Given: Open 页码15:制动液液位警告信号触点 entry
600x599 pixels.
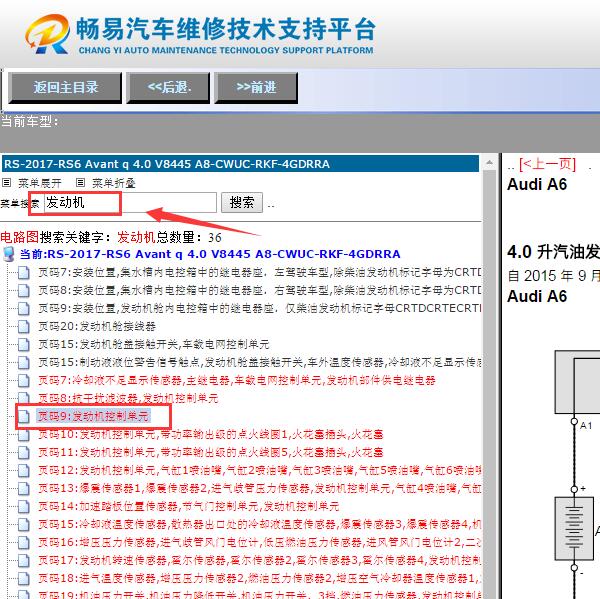Looking at the screenshot, I should pyautogui.click(x=259, y=362).
